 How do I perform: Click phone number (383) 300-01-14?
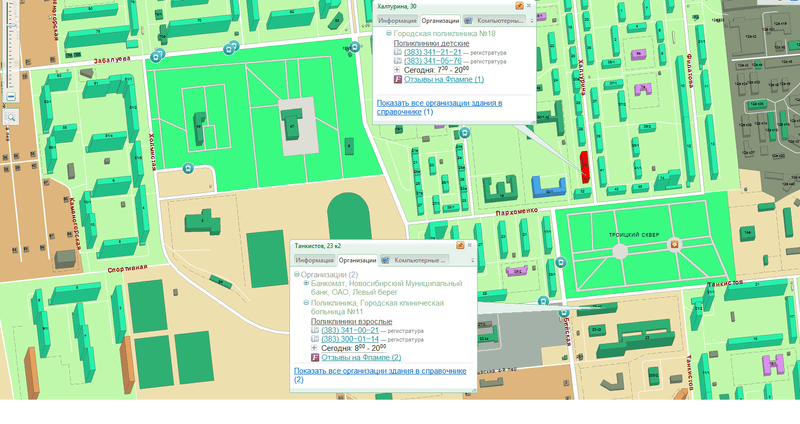coord(350,339)
